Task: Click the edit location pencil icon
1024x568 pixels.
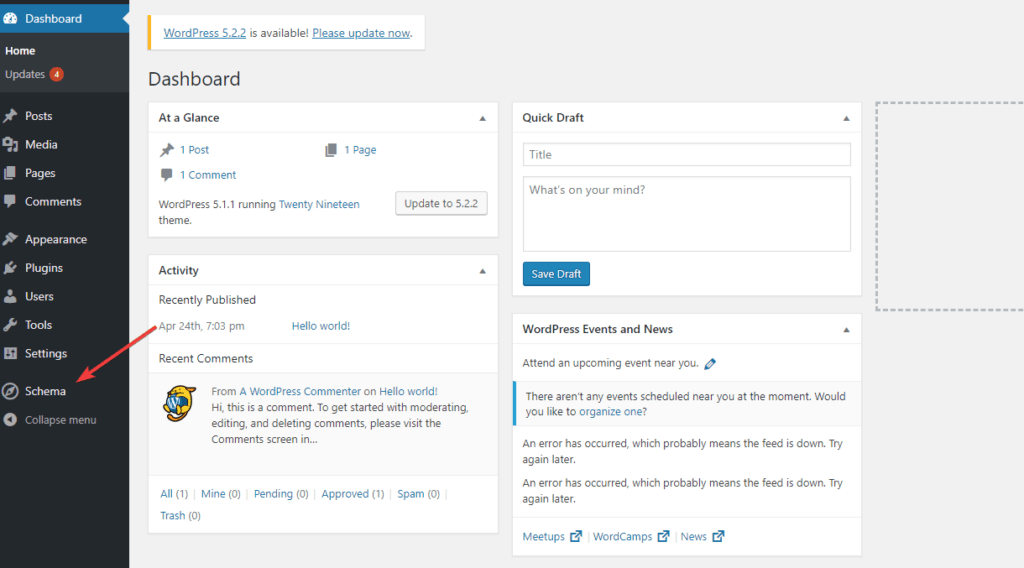Action: click(x=710, y=364)
